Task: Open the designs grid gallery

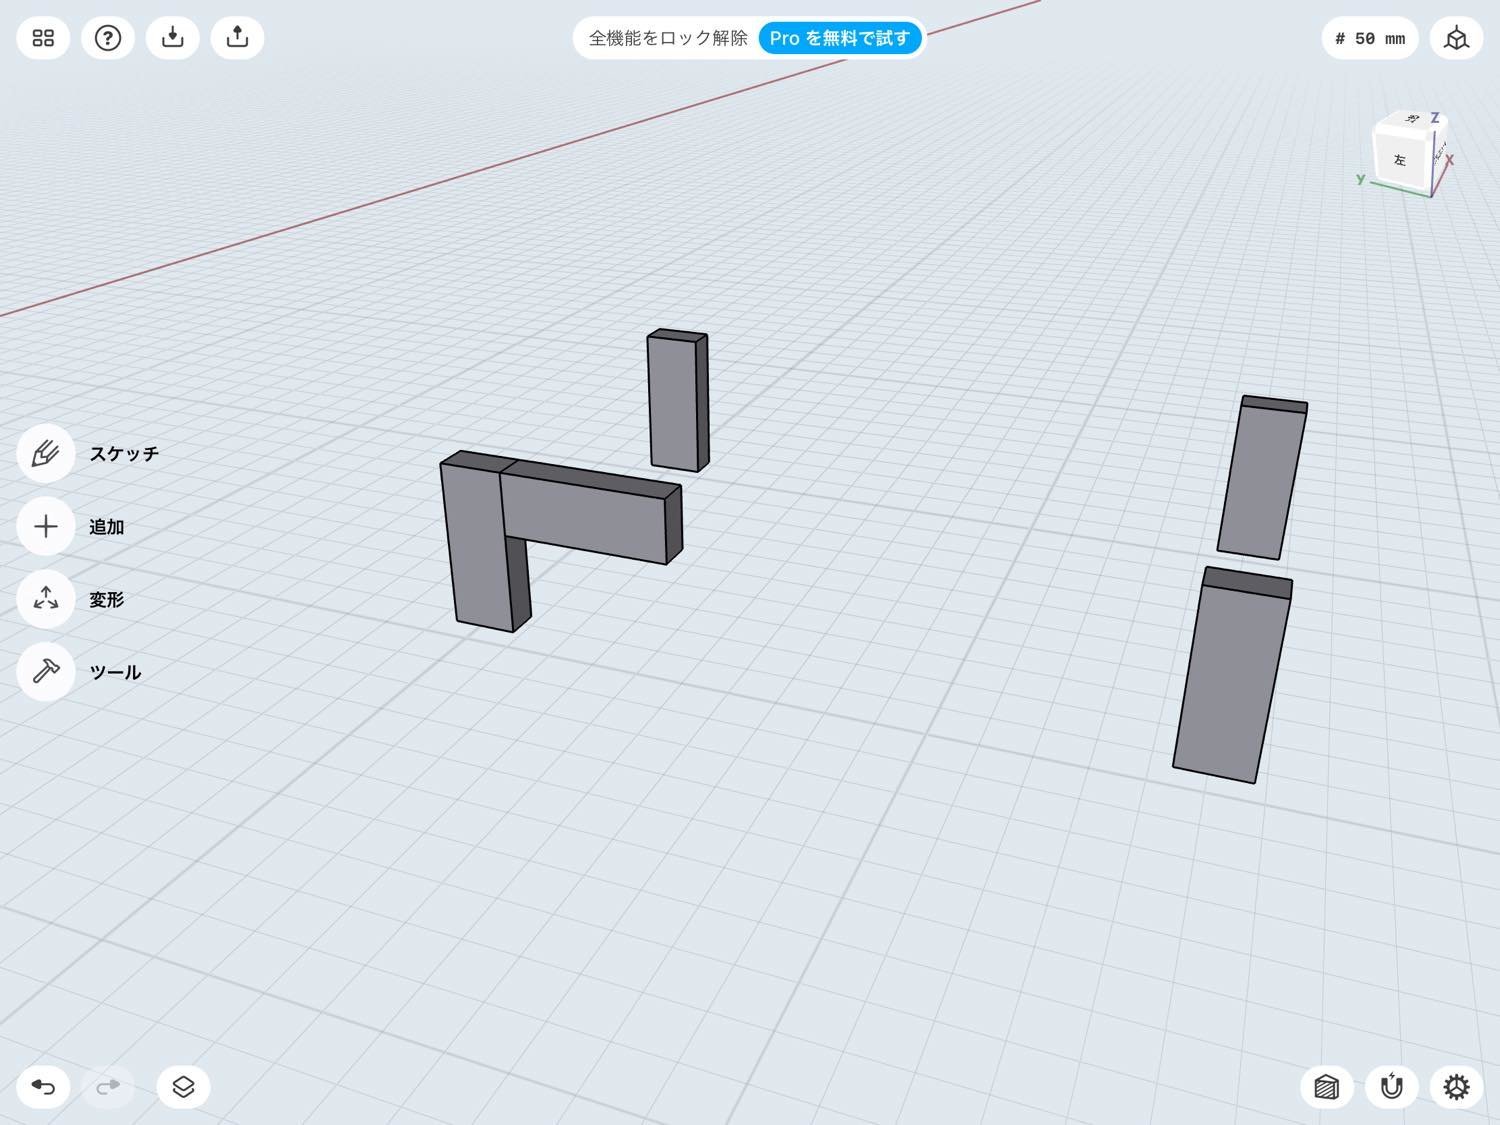Action: [43, 38]
